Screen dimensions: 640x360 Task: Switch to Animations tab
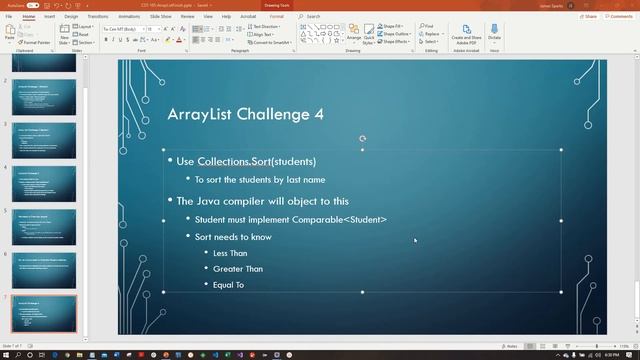[129, 16]
